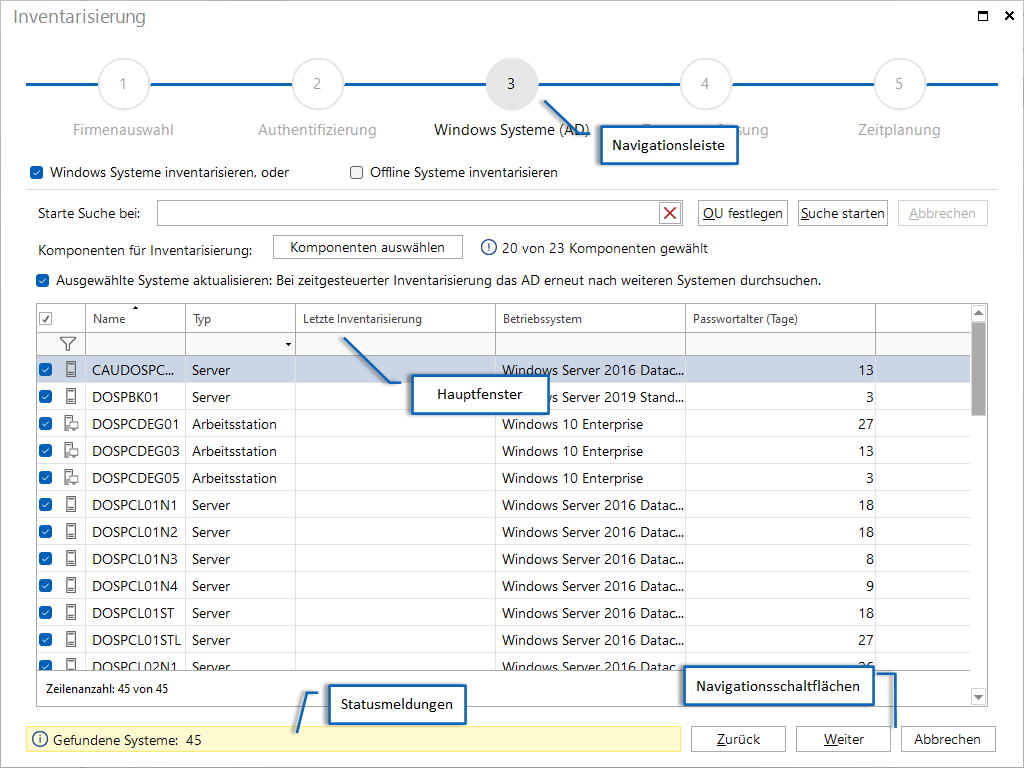Uncheck the CAUDOSPC row checkbox

tap(46, 370)
